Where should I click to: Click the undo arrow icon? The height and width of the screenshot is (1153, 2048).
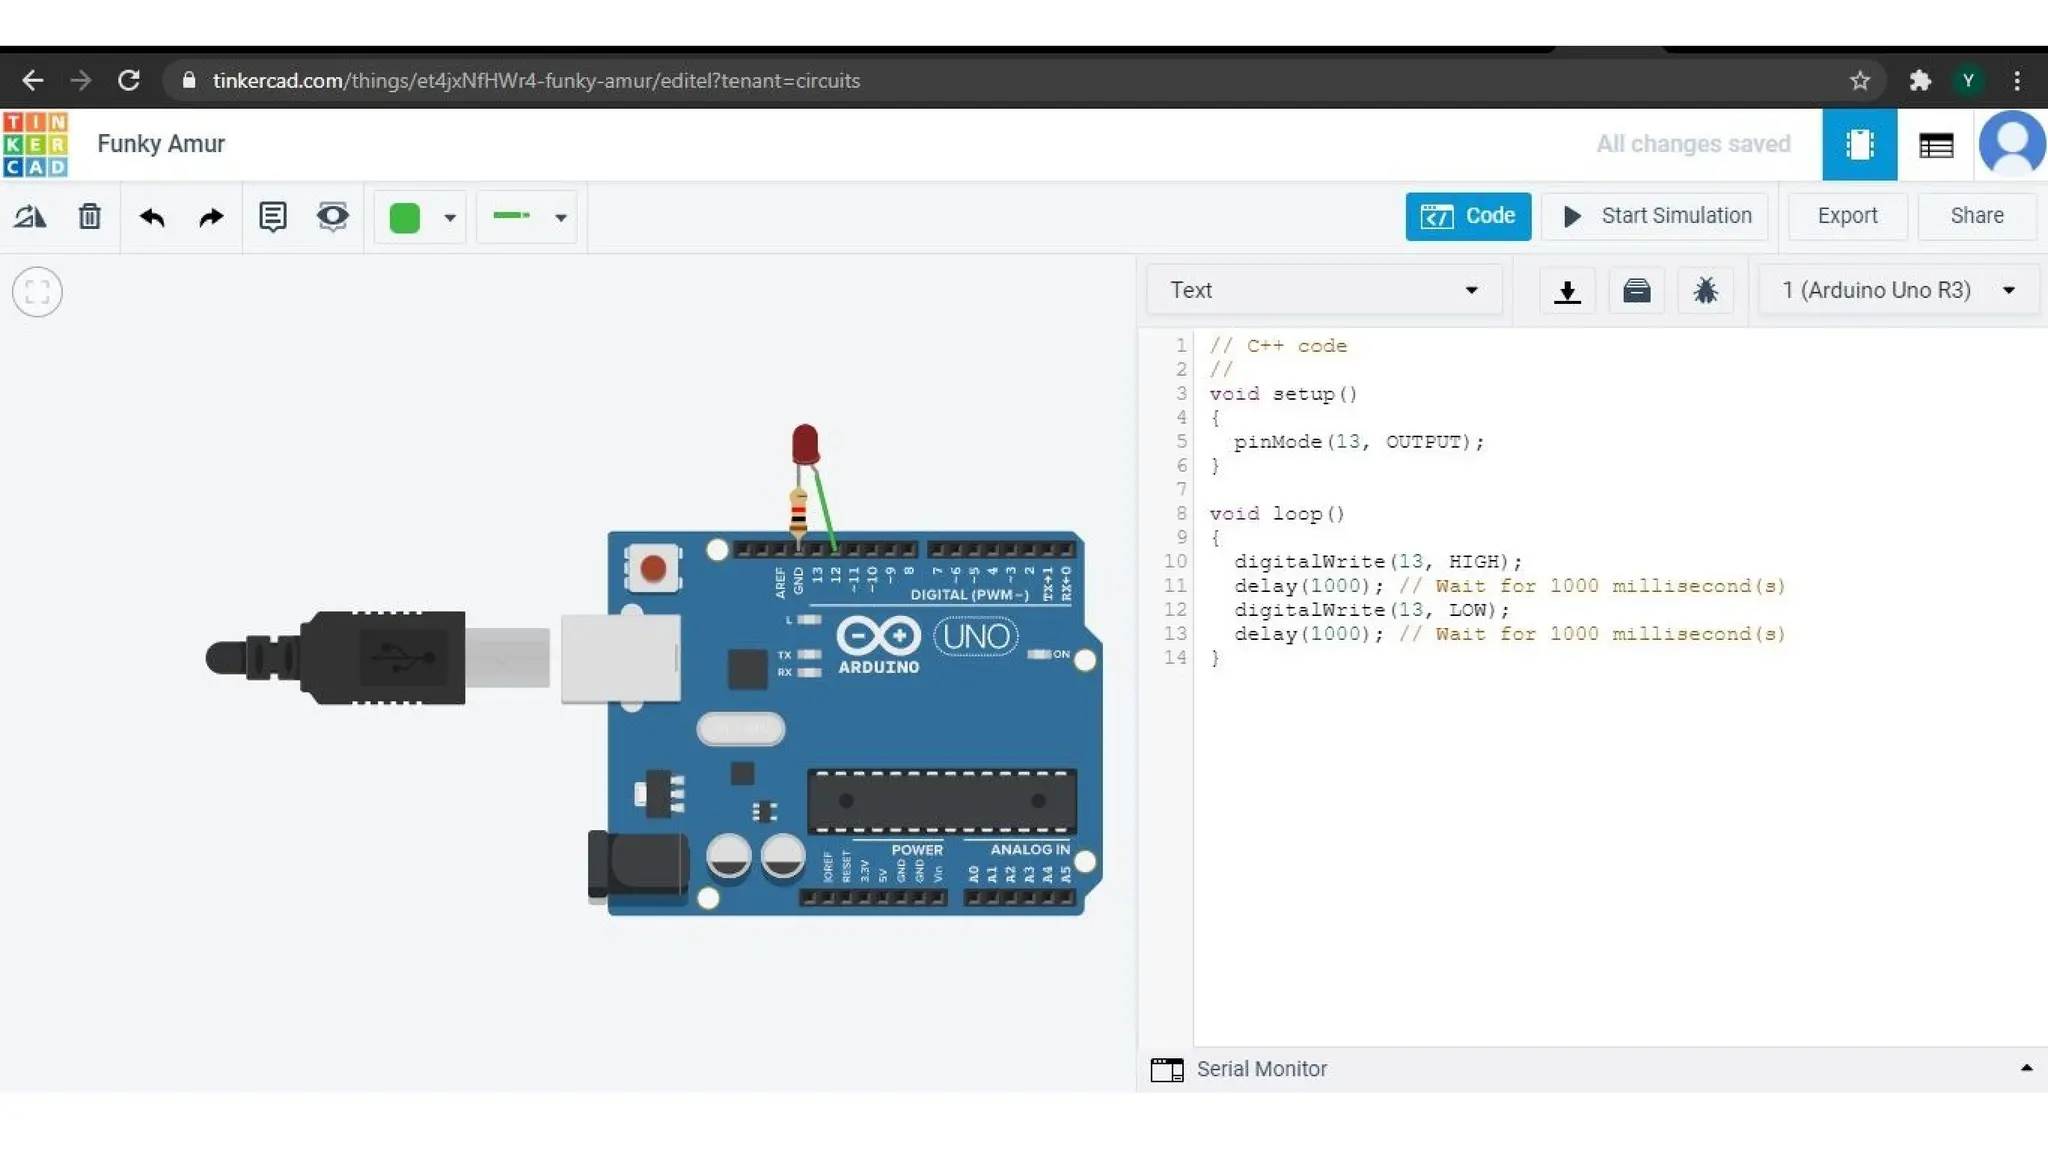tap(152, 216)
